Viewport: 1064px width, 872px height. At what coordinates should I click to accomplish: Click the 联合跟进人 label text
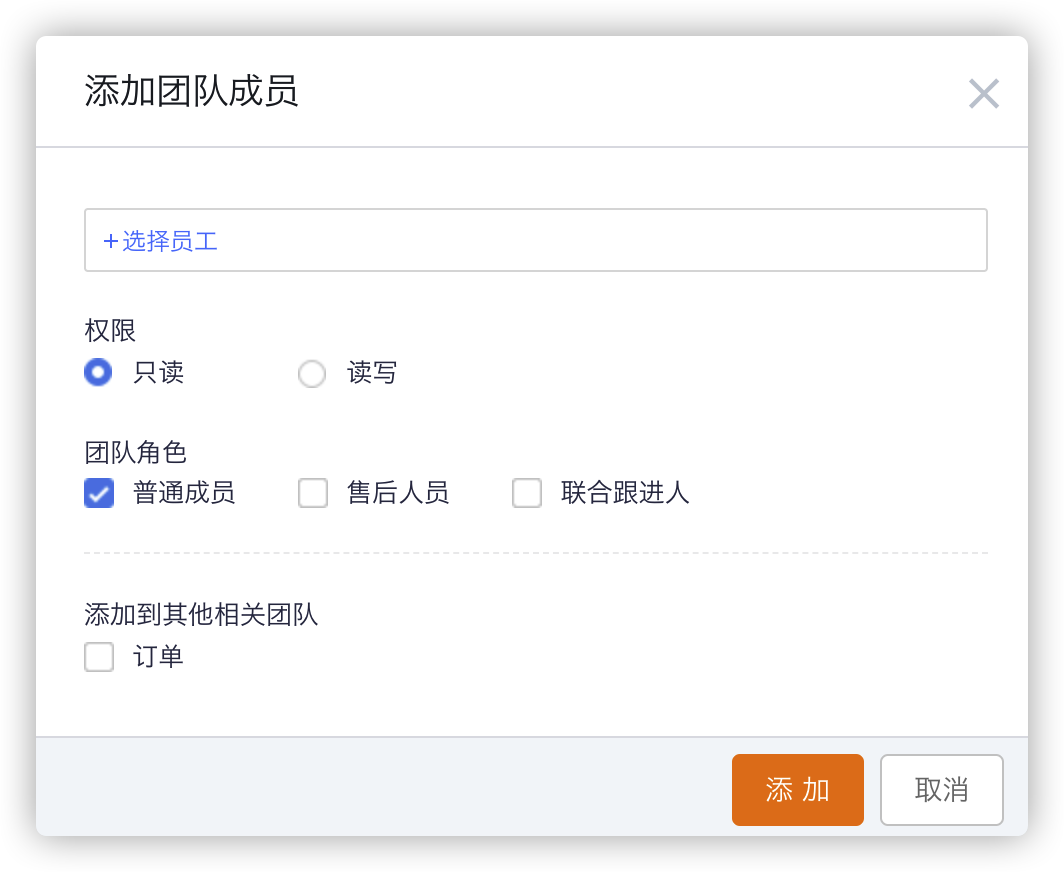click(x=625, y=493)
